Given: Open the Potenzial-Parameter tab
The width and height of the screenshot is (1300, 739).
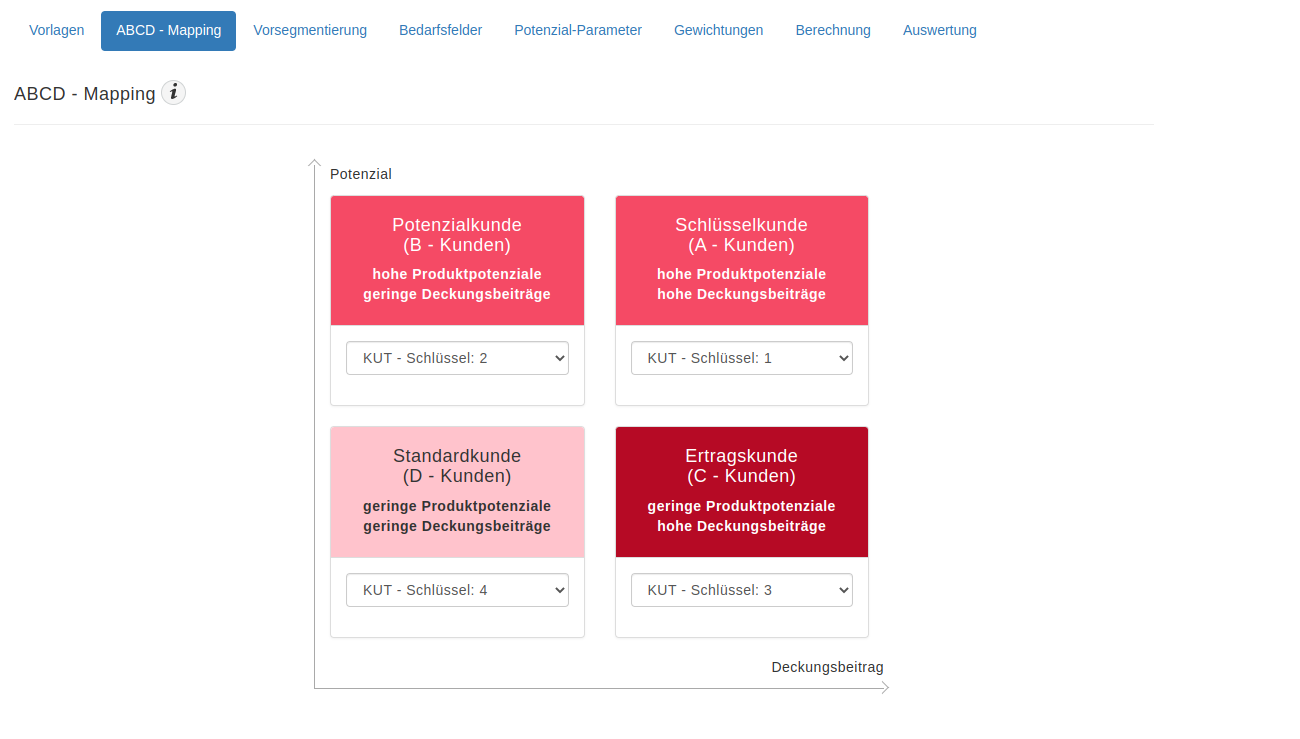Looking at the screenshot, I should (578, 30).
